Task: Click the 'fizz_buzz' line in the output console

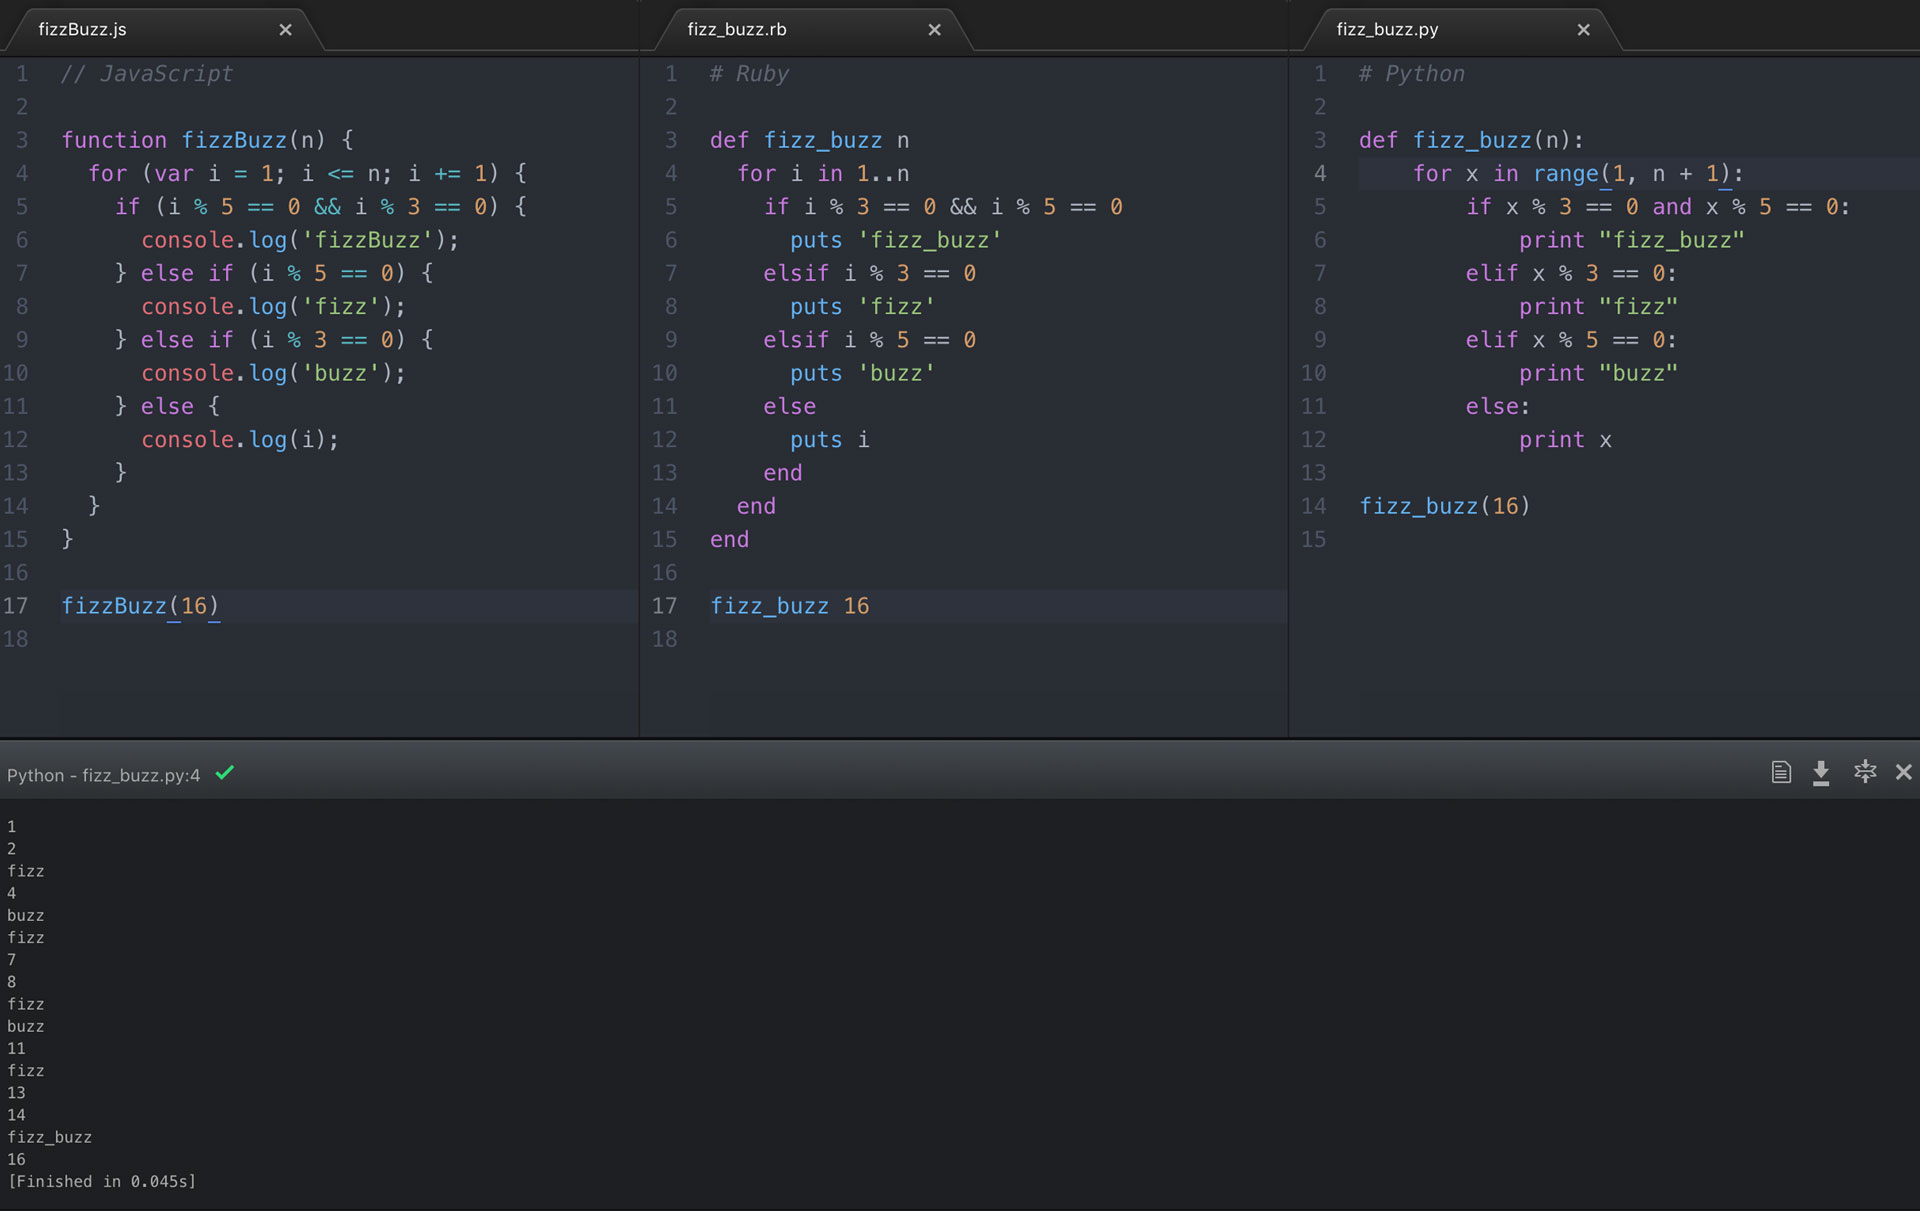Action: click(50, 1137)
